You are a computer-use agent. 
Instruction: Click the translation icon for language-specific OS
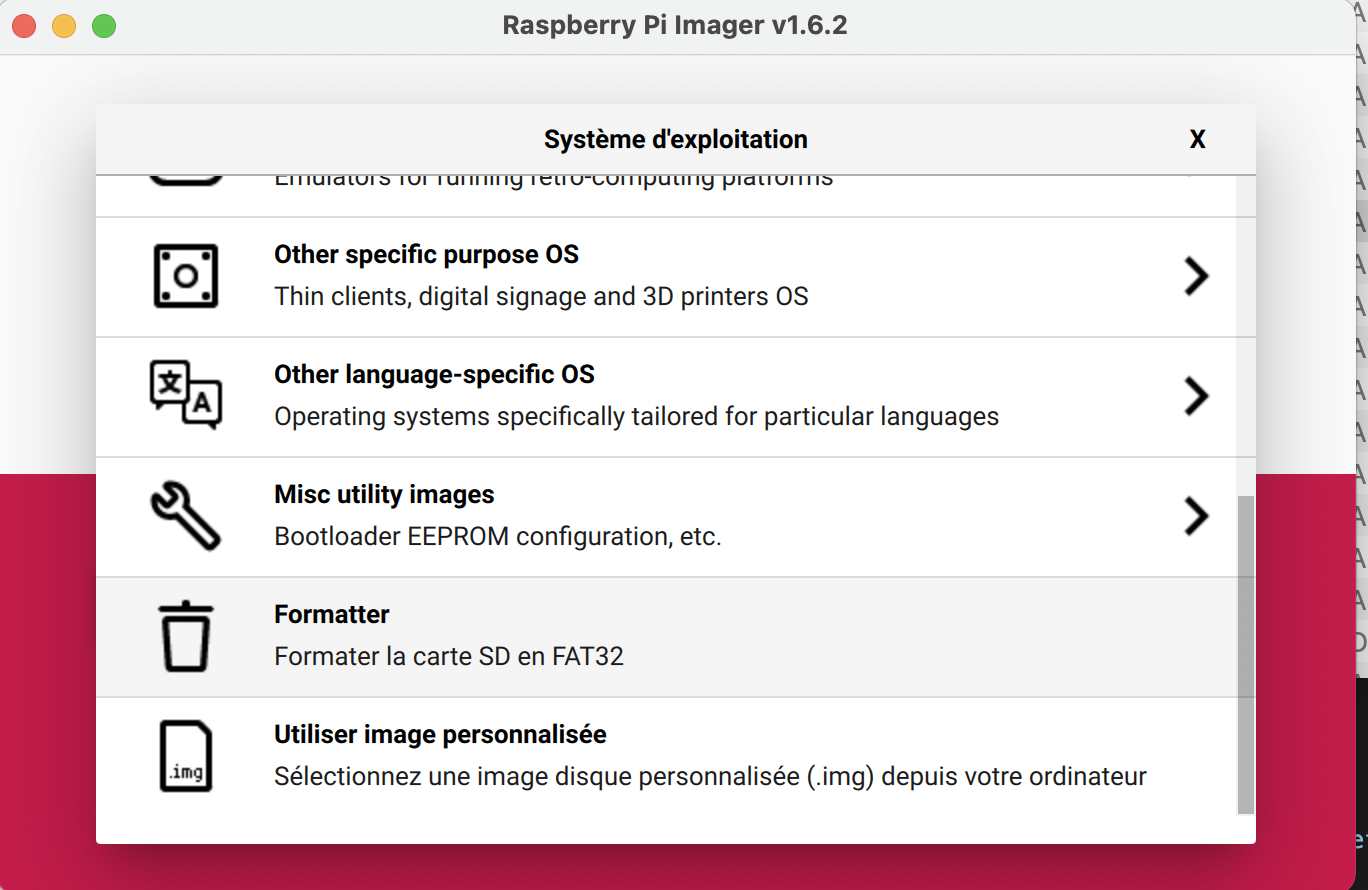pos(186,396)
